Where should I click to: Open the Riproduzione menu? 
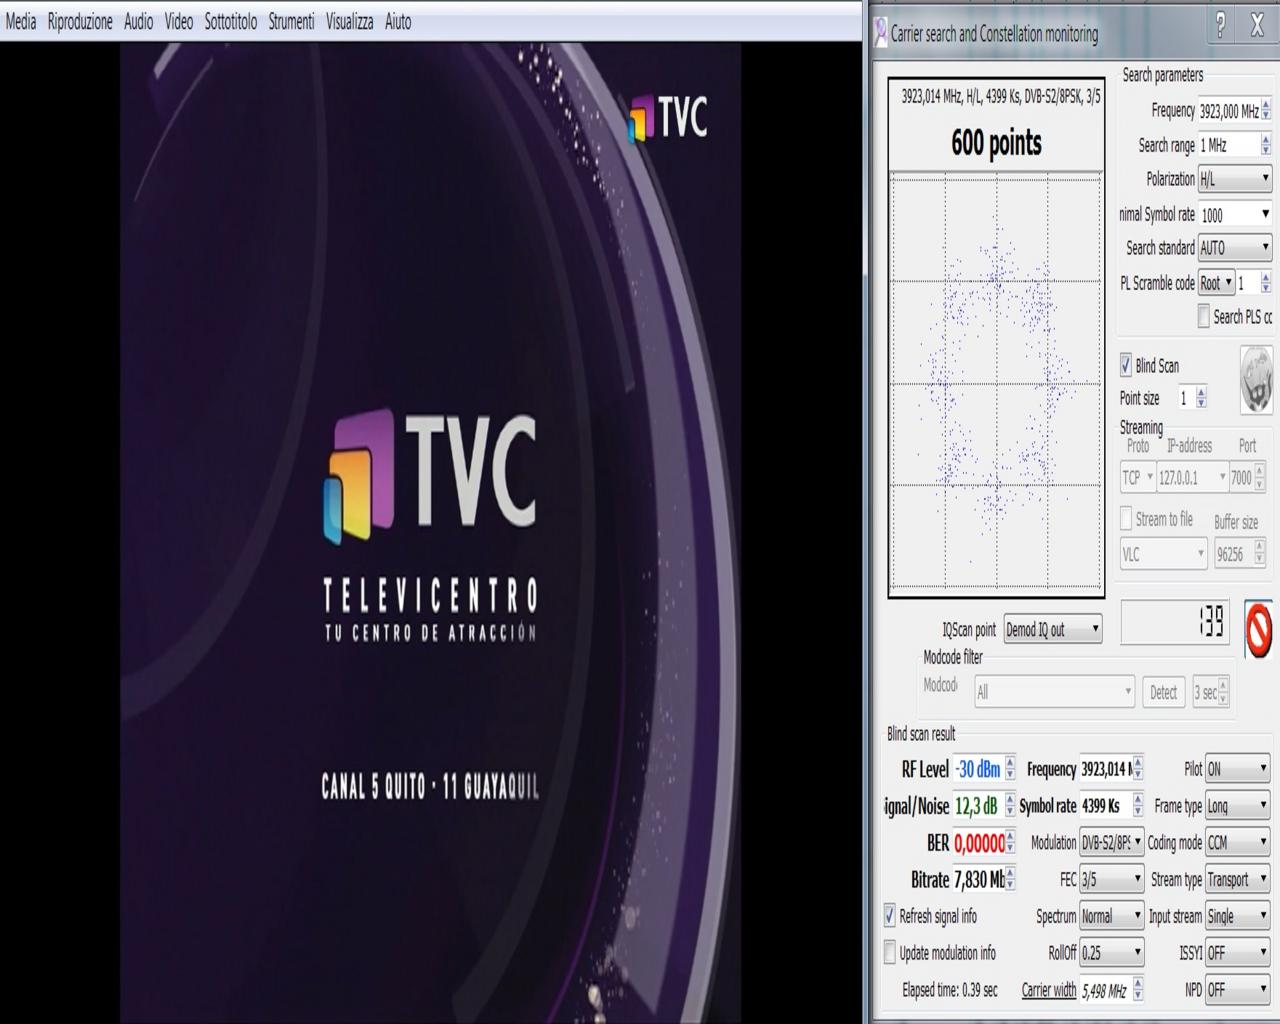(x=80, y=21)
